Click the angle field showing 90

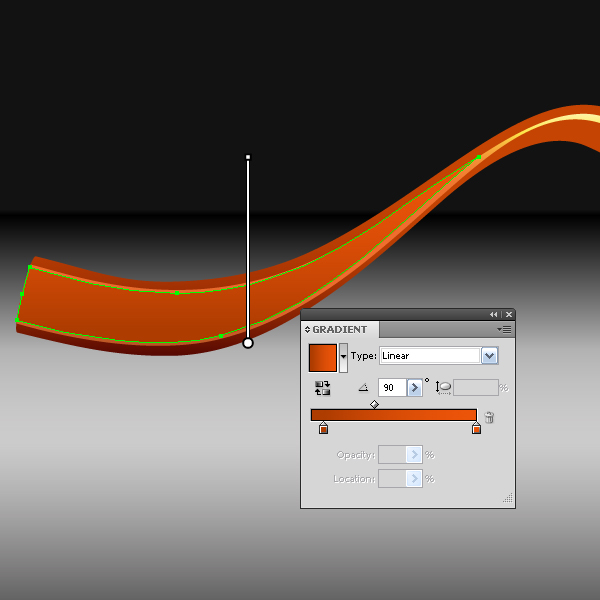(x=392, y=388)
